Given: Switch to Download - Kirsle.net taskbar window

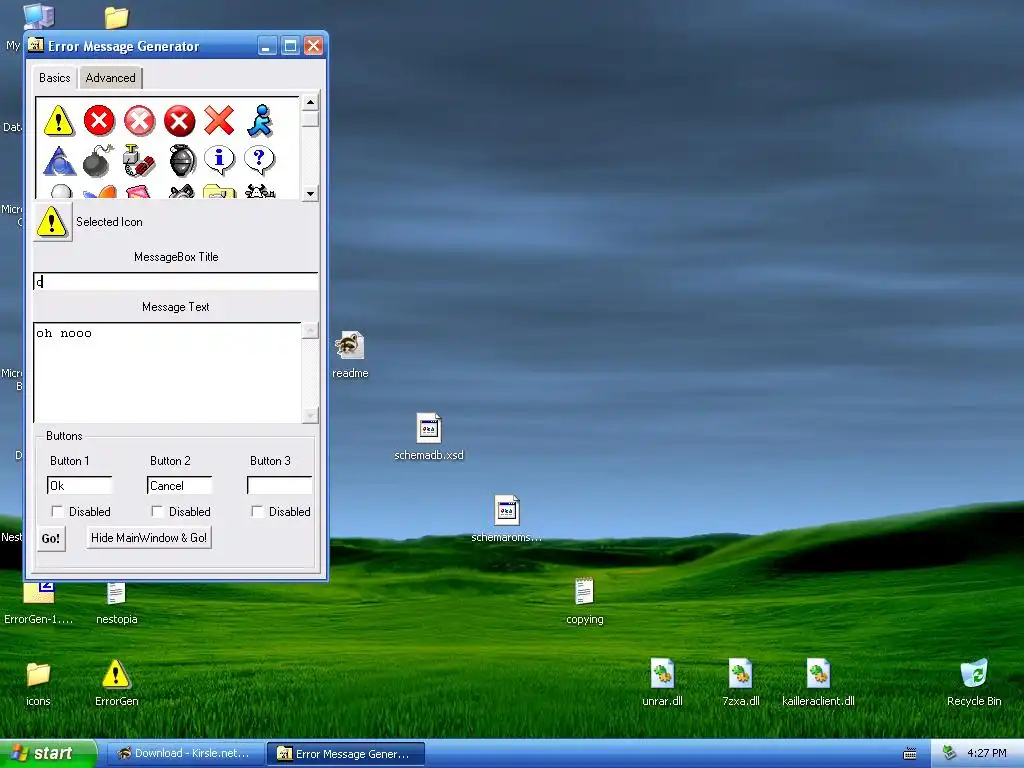Looking at the screenshot, I should coord(185,754).
